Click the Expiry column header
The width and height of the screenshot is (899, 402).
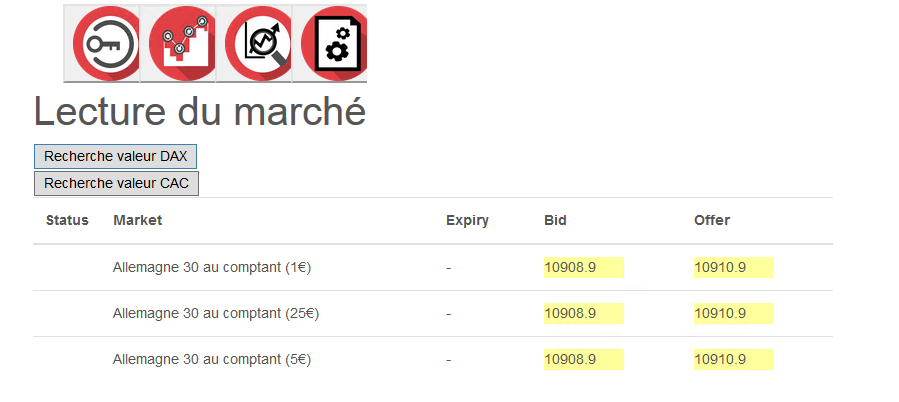467,220
